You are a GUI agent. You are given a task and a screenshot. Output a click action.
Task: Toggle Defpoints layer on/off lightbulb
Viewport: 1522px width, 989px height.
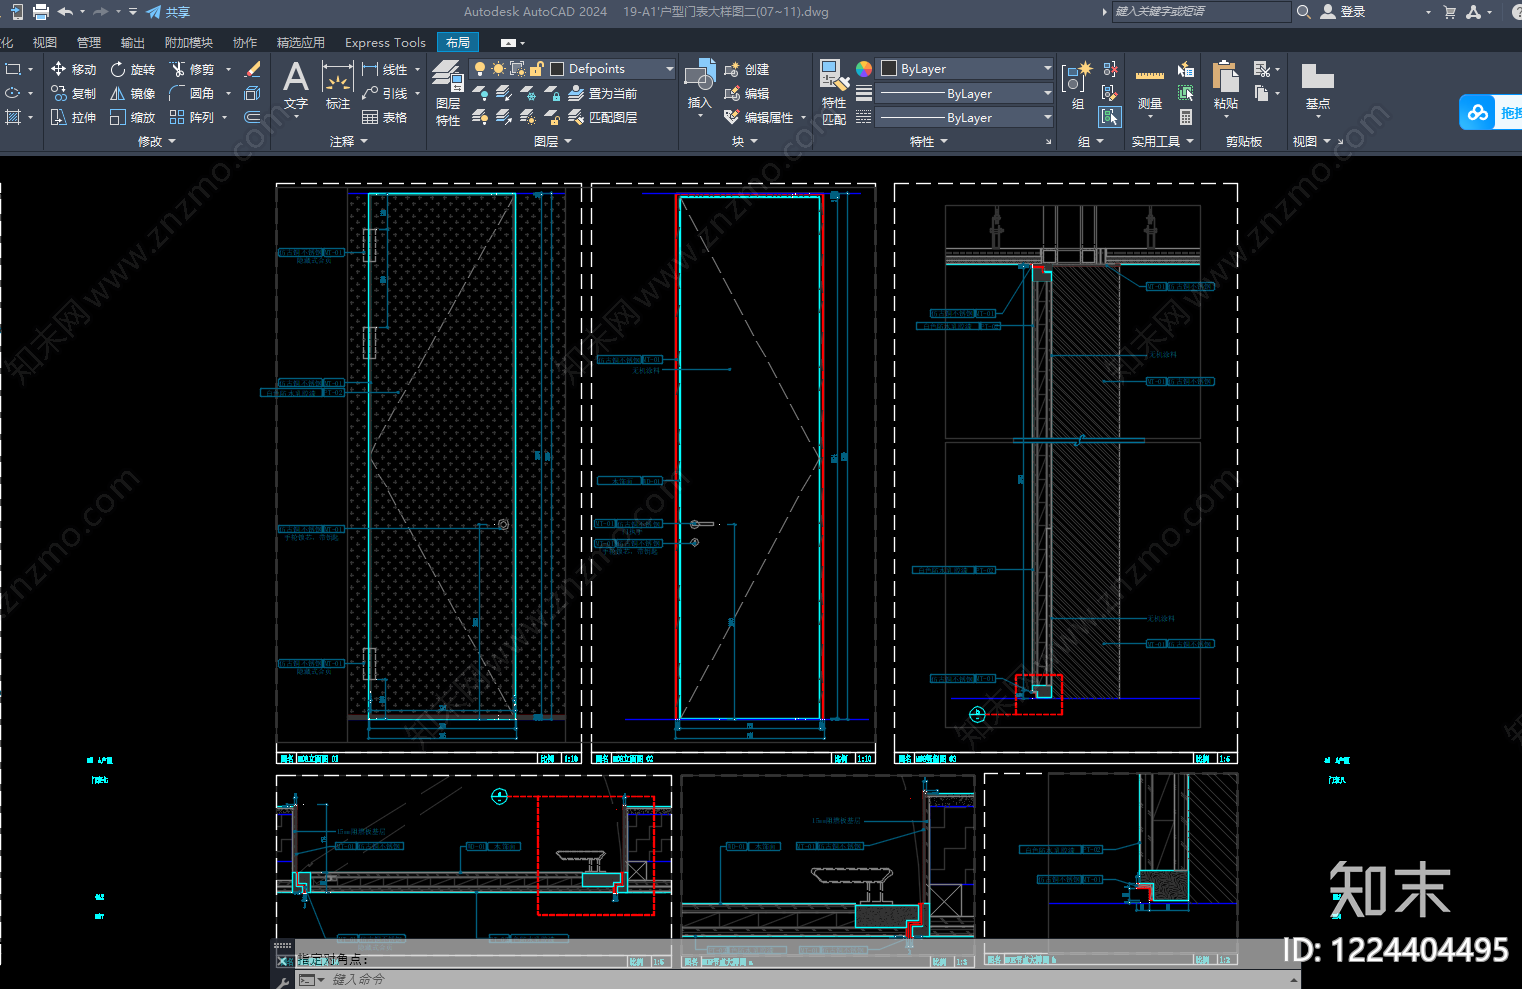click(480, 69)
